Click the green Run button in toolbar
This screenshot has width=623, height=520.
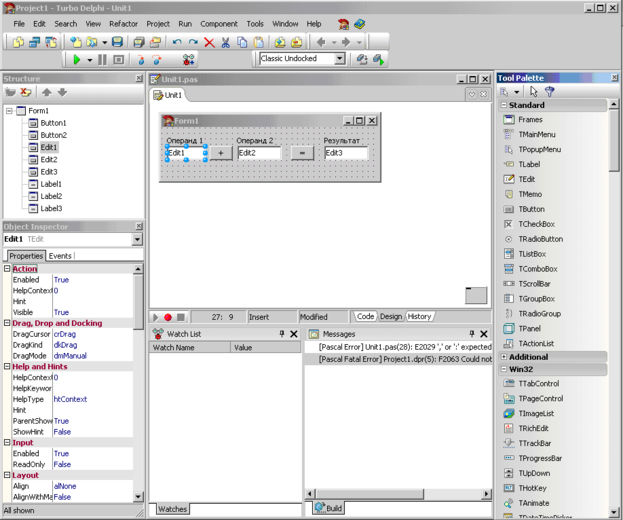click(x=76, y=60)
